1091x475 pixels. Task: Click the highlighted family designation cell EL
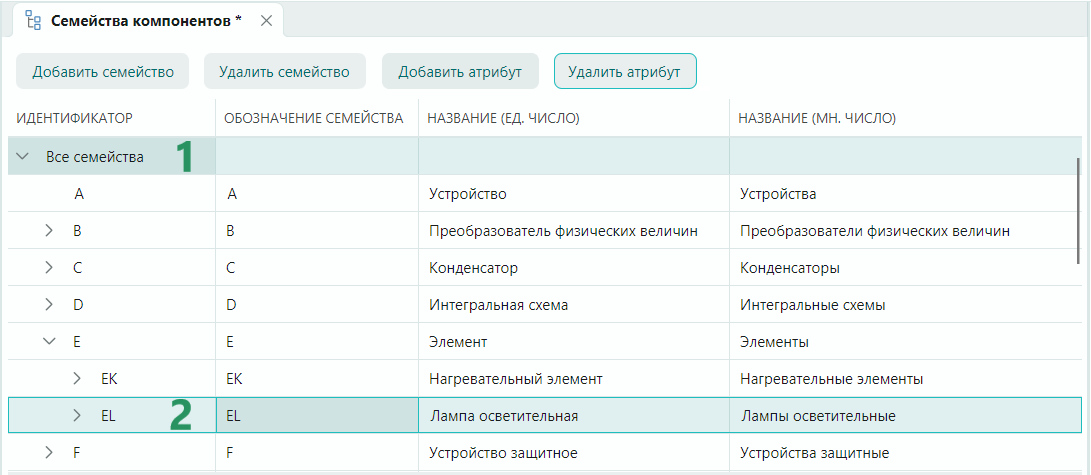[317, 416]
